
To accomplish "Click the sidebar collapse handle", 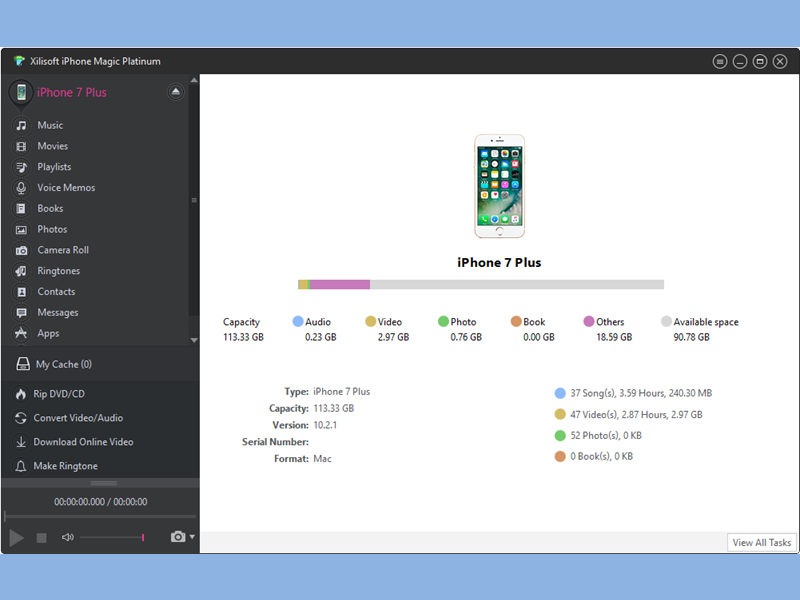I will point(194,200).
